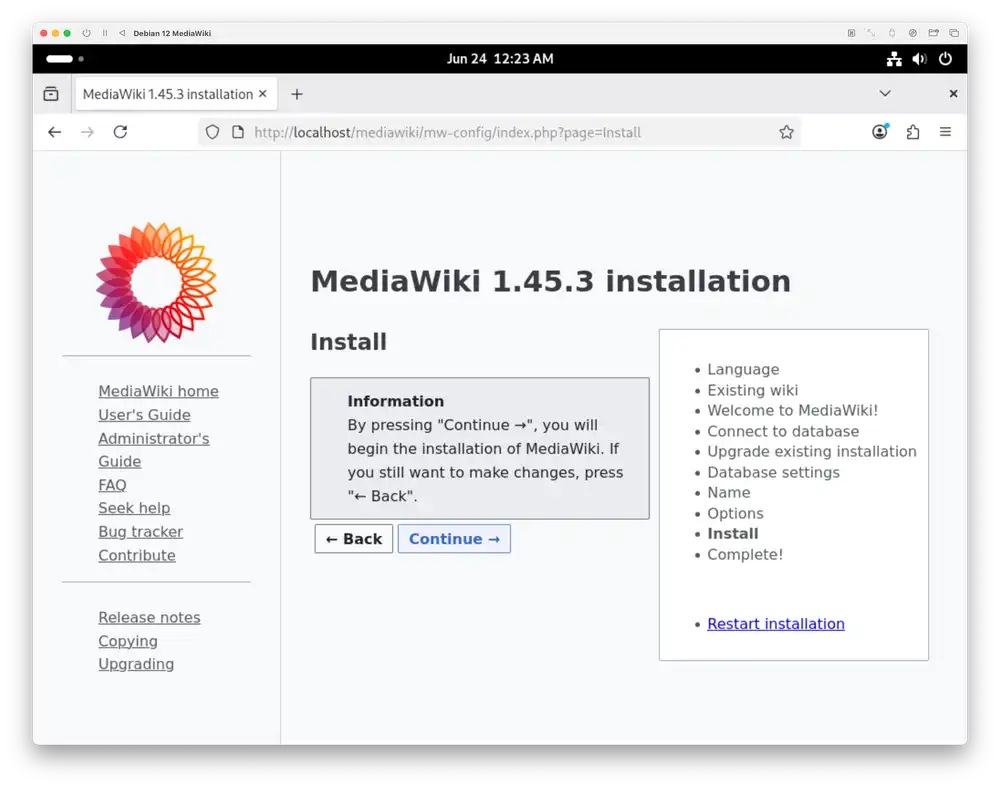
Task: Click the "Information" box heading
Action: coord(395,401)
